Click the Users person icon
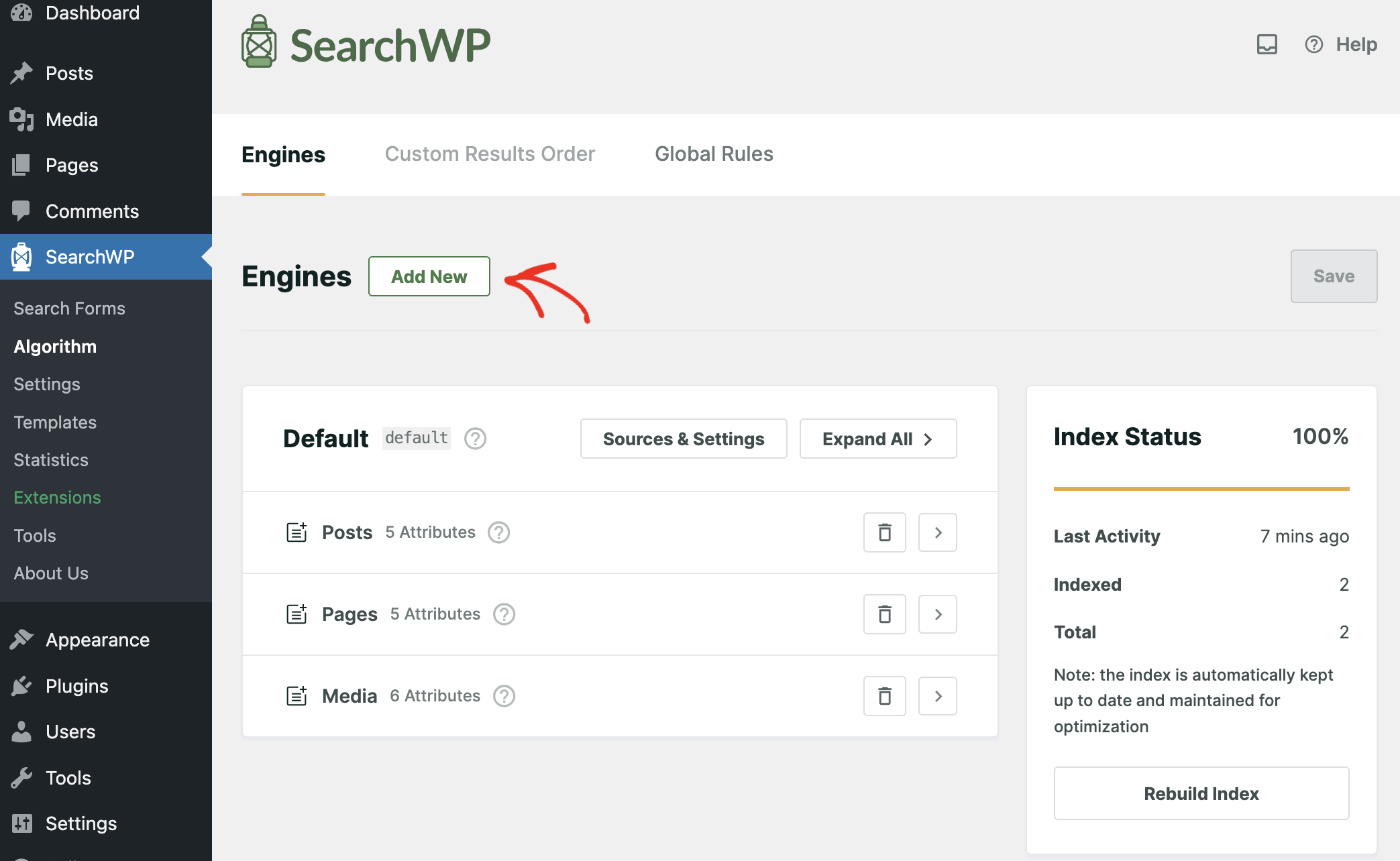This screenshot has width=1400, height=861. pos(21,732)
